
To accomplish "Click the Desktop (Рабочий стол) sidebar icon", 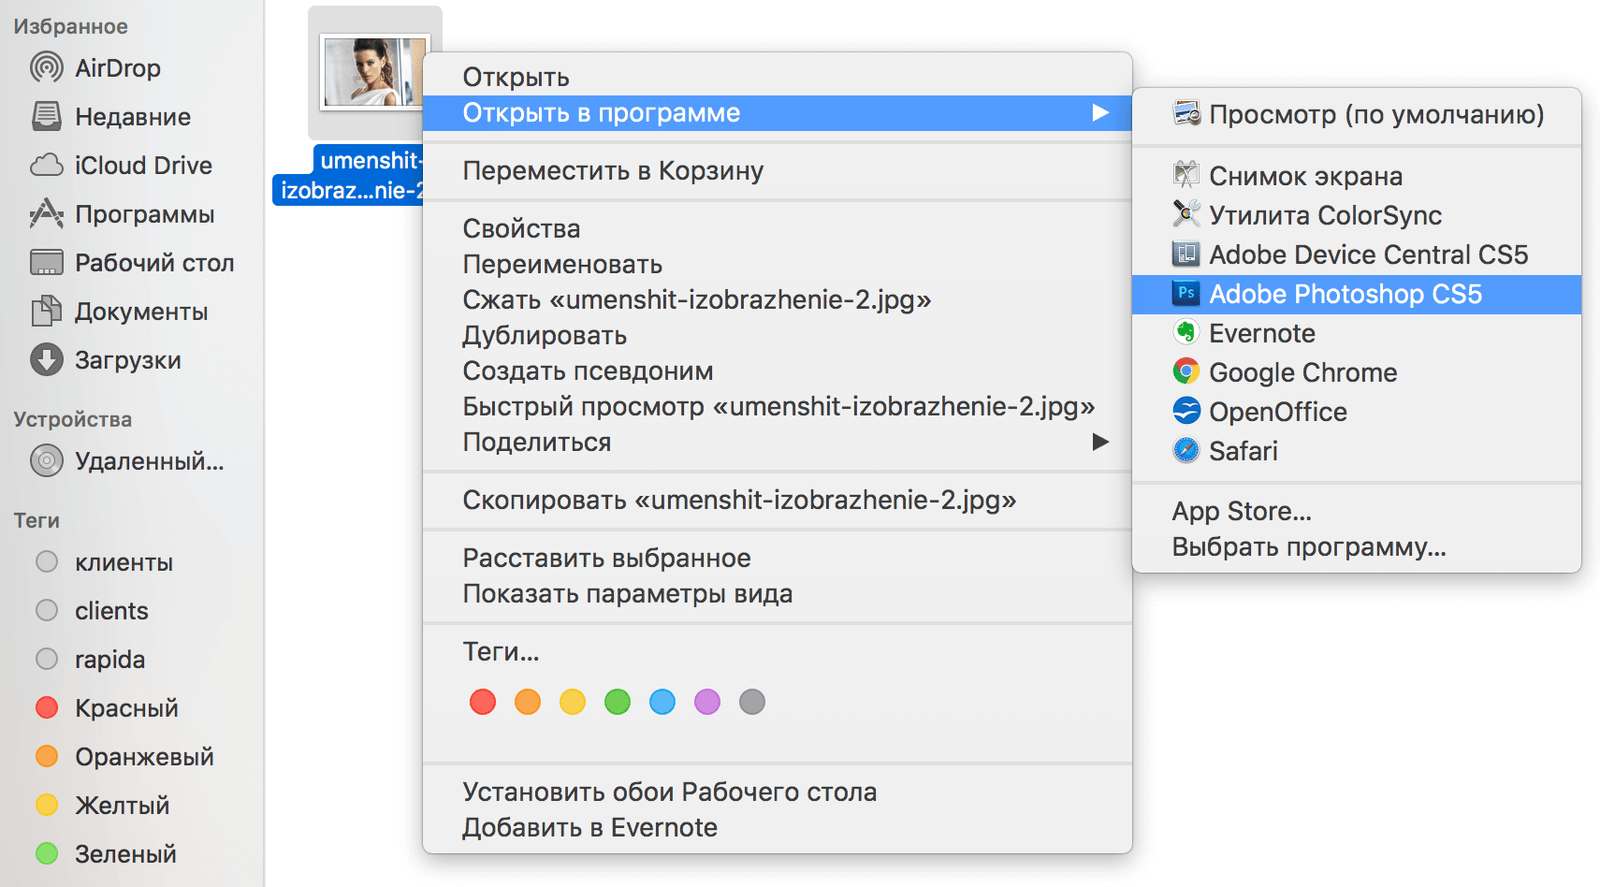I will point(46,262).
